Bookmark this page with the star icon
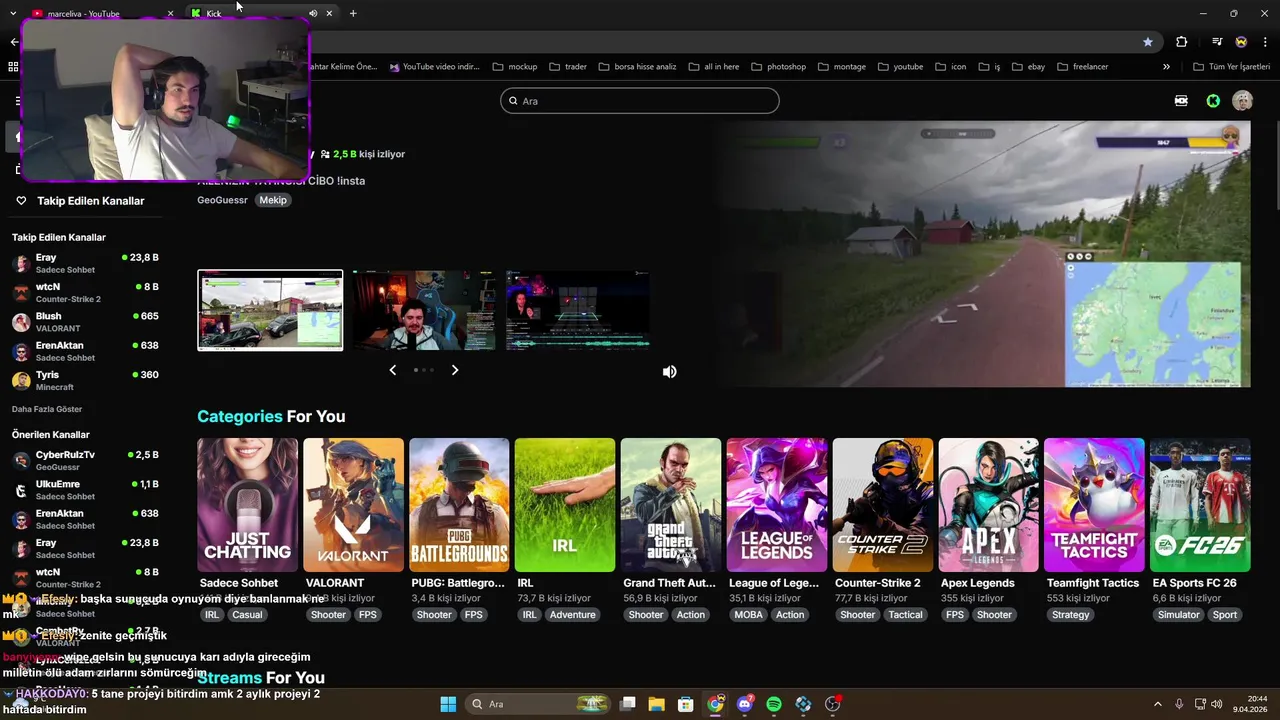The height and width of the screenshot is (720, 1280). [1148, 42]
